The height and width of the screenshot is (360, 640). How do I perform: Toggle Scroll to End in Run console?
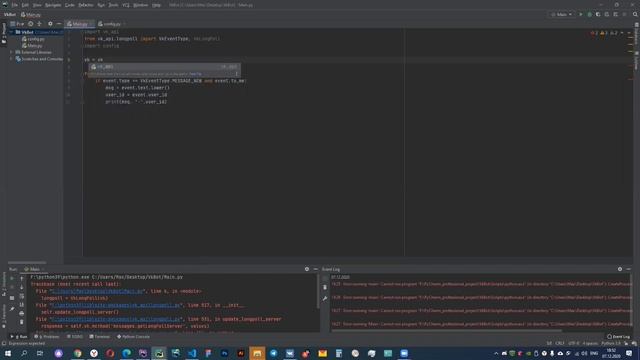[x=22, y=304]
